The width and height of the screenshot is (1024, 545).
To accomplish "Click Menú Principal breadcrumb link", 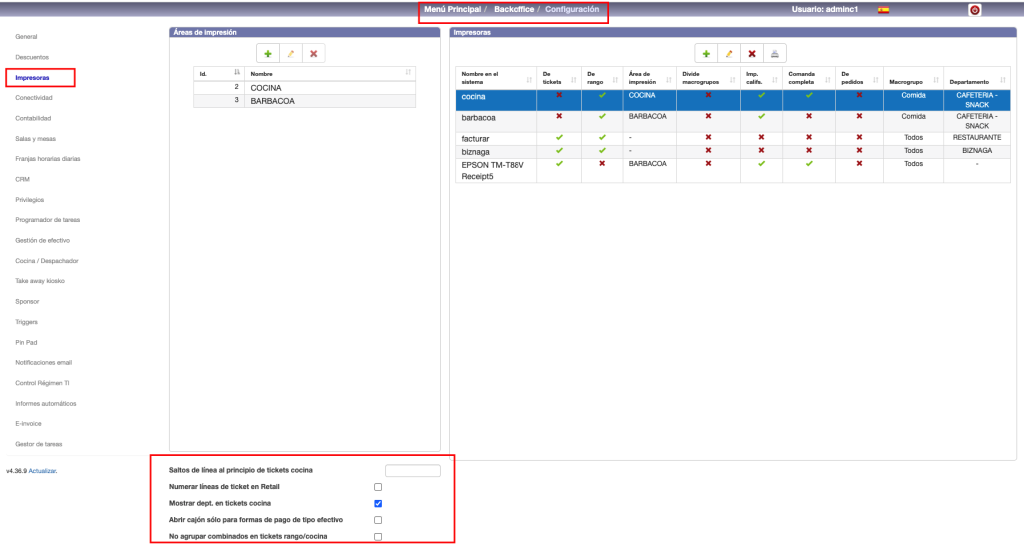I will [x=453, y=9].
